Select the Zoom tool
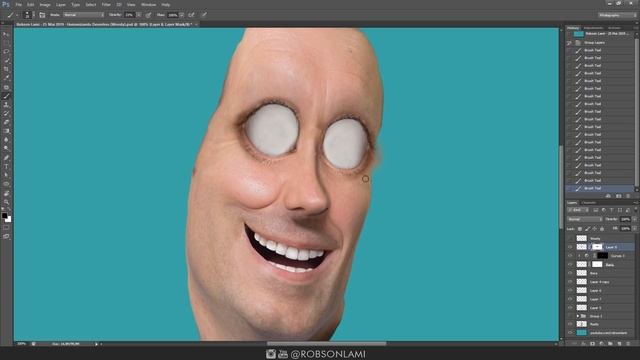 [x=6, y=202]
